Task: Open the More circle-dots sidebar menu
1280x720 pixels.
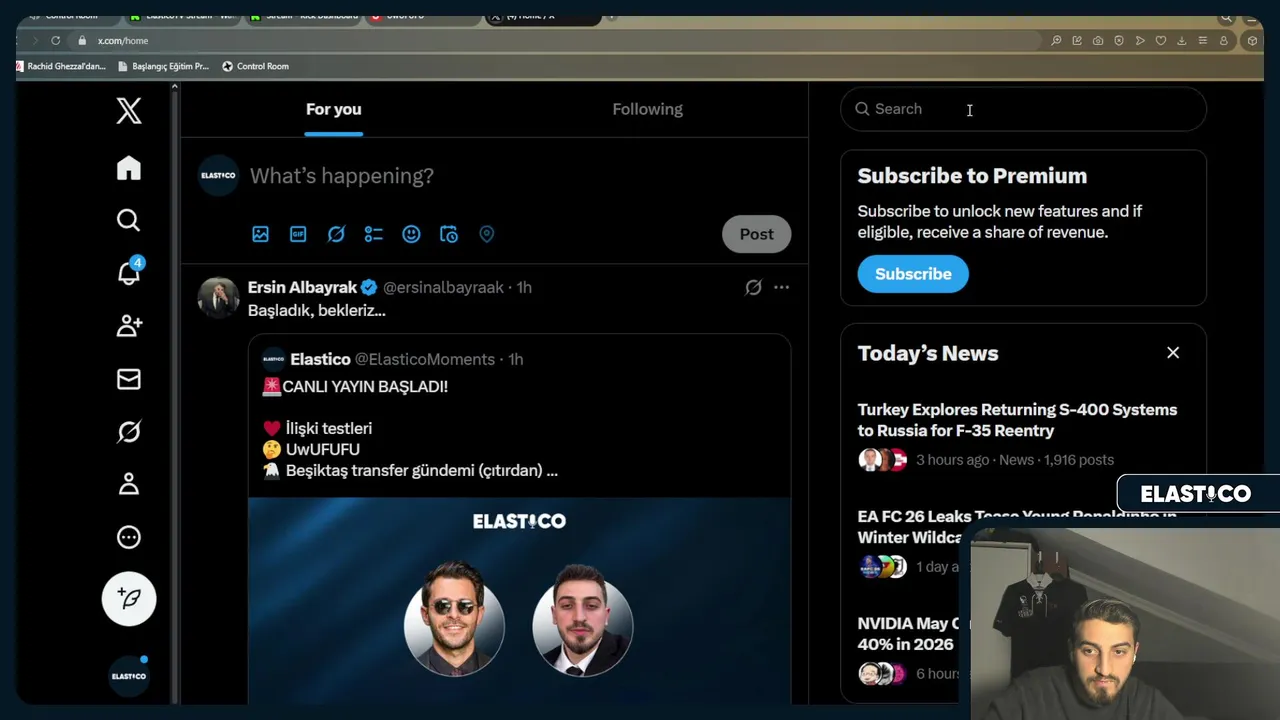Action: 129,537
